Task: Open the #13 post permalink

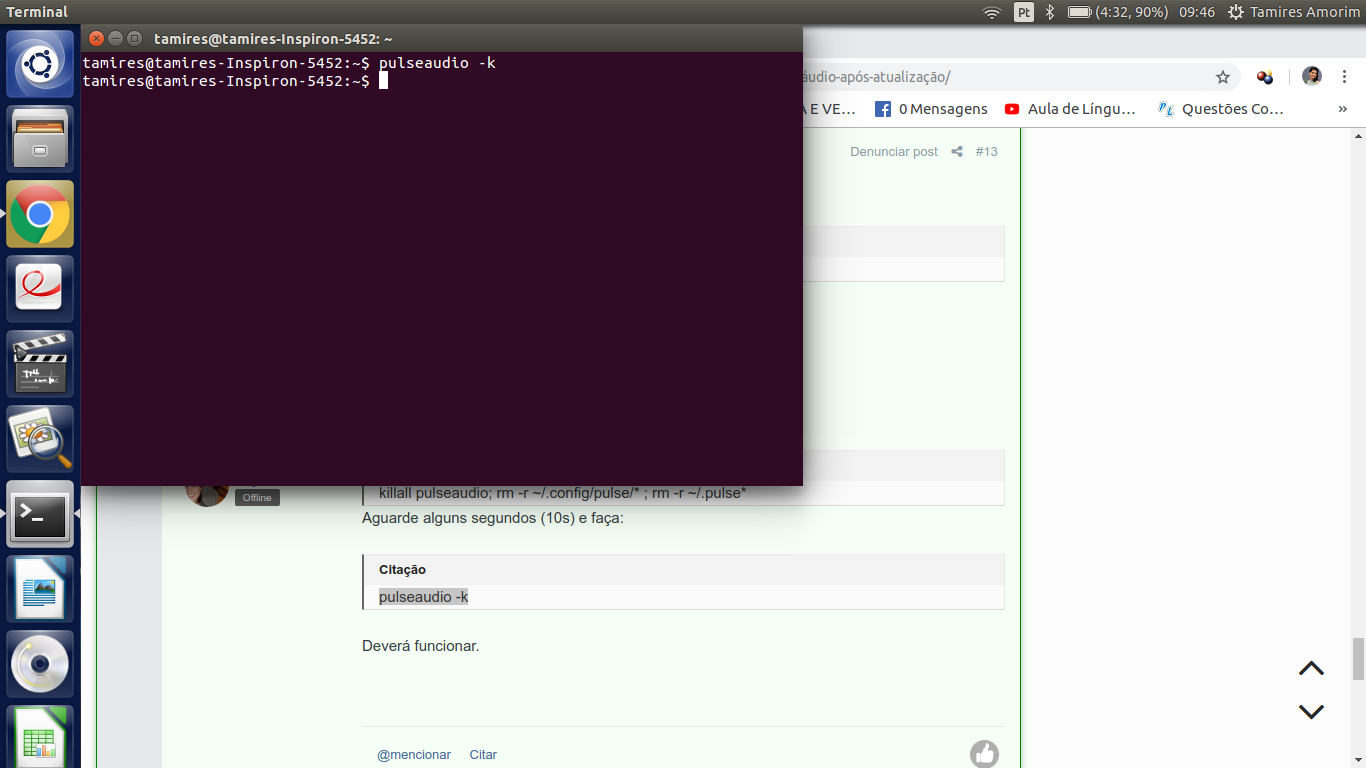Action: coord(986,152)
